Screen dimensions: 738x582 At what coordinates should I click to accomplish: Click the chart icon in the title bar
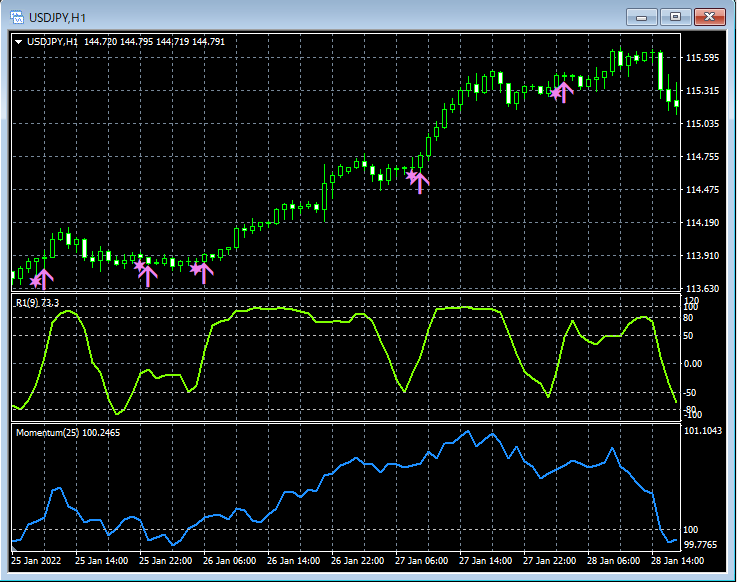(x=18, y=17)
